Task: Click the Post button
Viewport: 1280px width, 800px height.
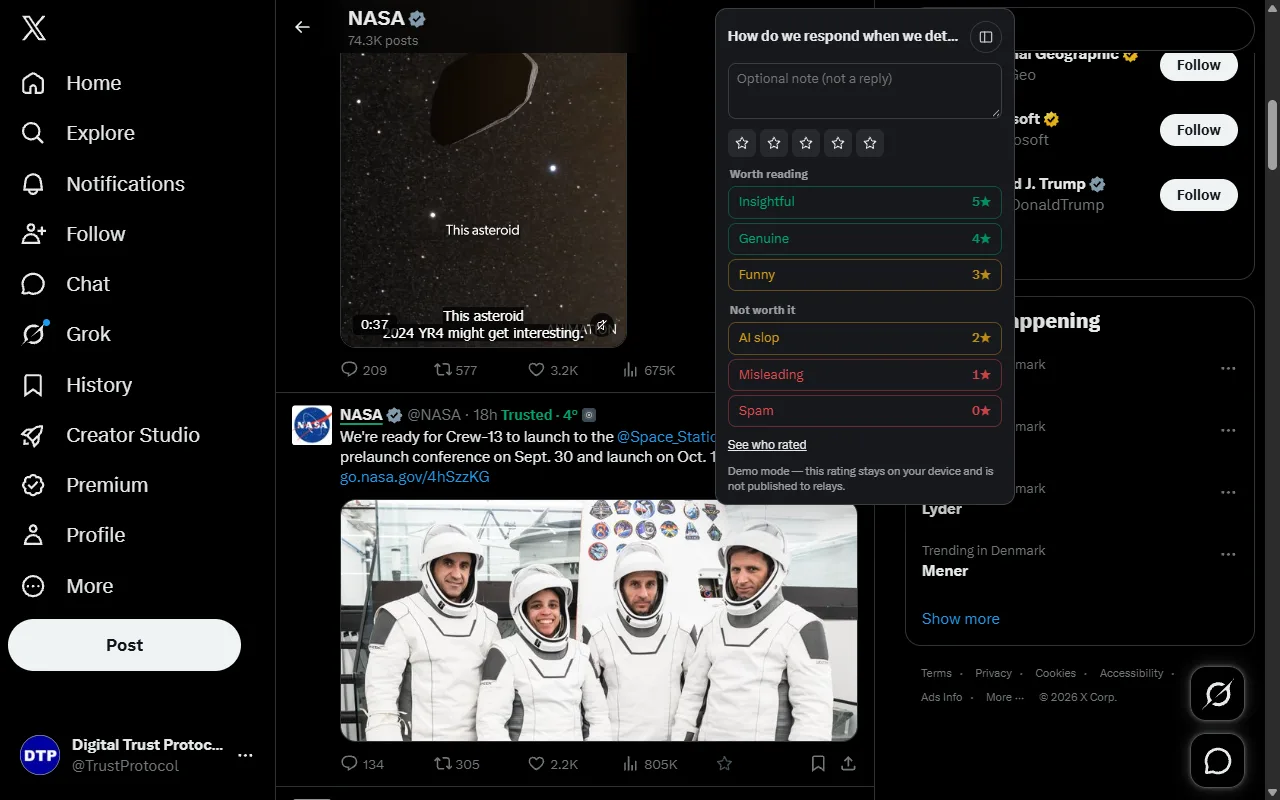Action: [x=124, y=645]
